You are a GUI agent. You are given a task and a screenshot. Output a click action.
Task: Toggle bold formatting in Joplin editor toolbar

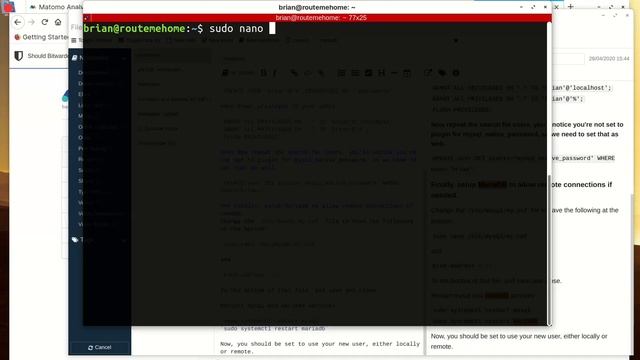click(x=264, y=73)
